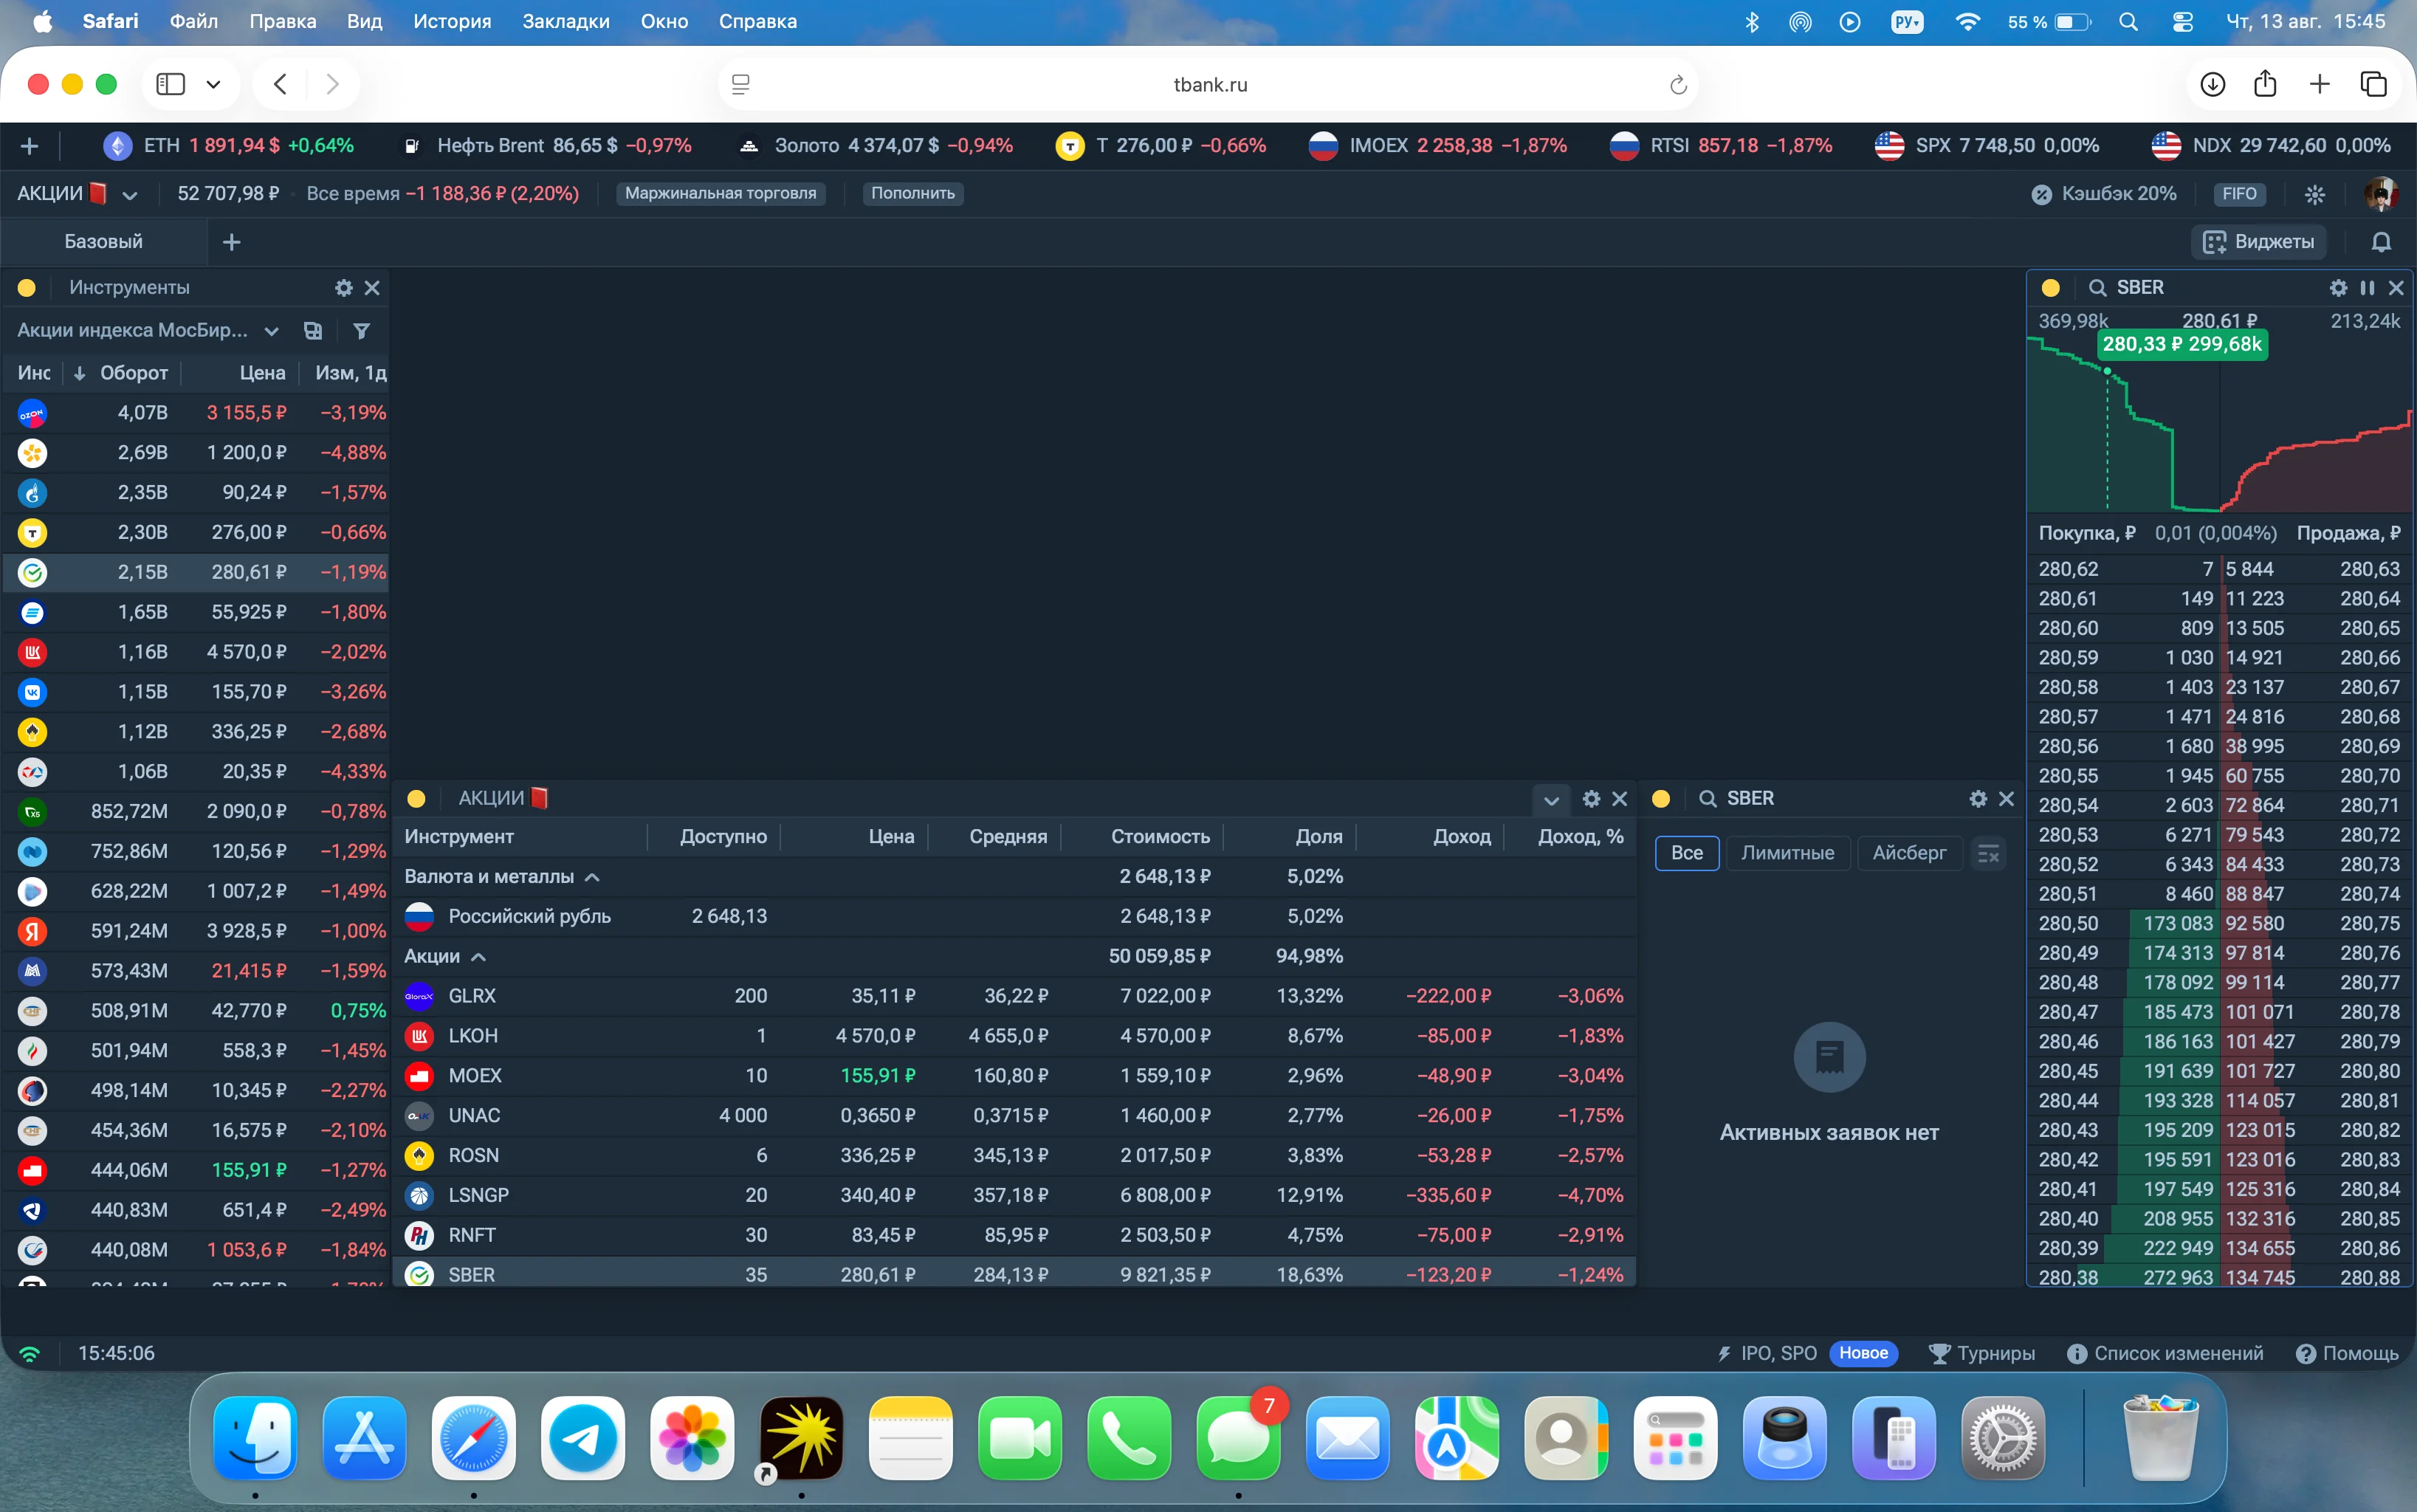Click the Пополнить button
This screenshot has height=1512, width=2417.
coord(912,194)
